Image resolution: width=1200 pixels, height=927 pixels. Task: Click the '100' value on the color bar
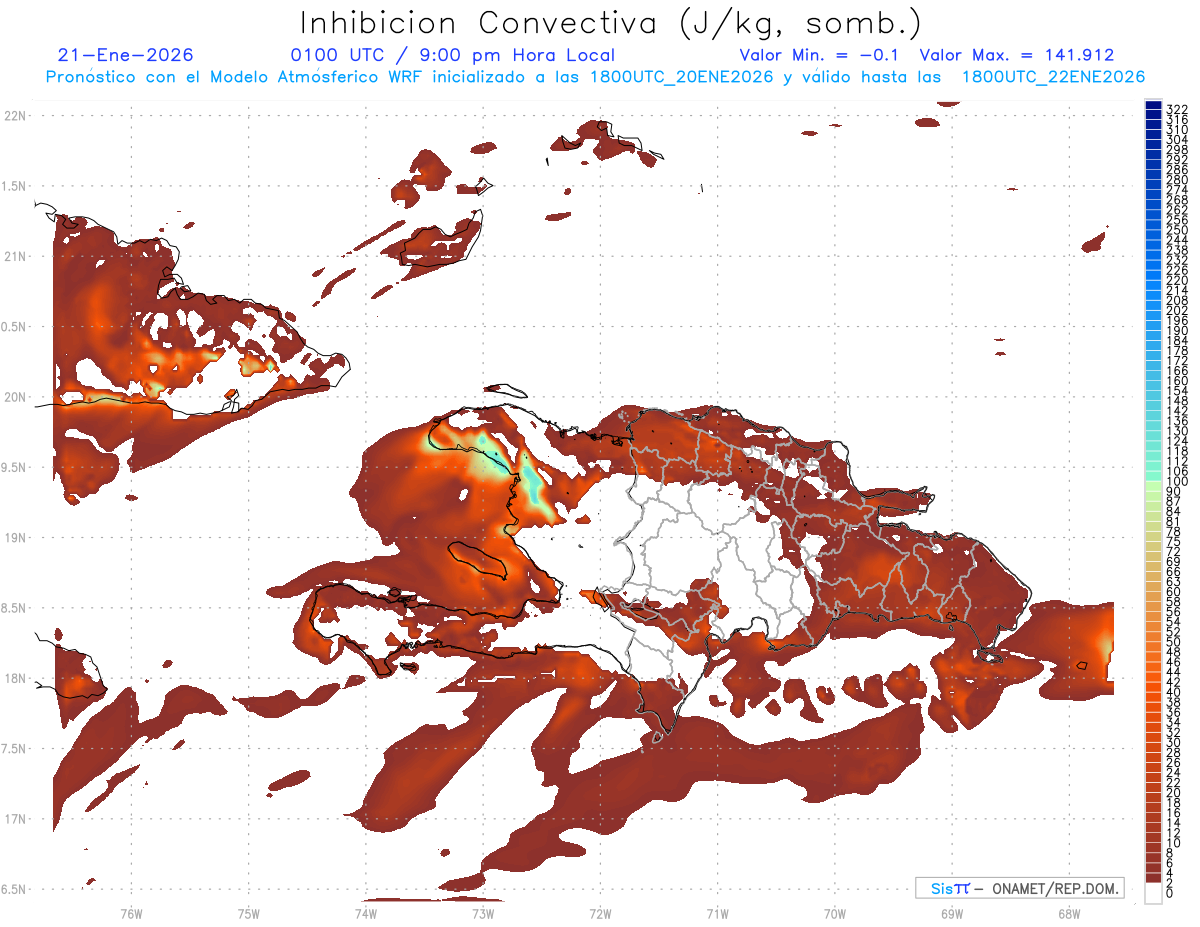[1176, 483]
